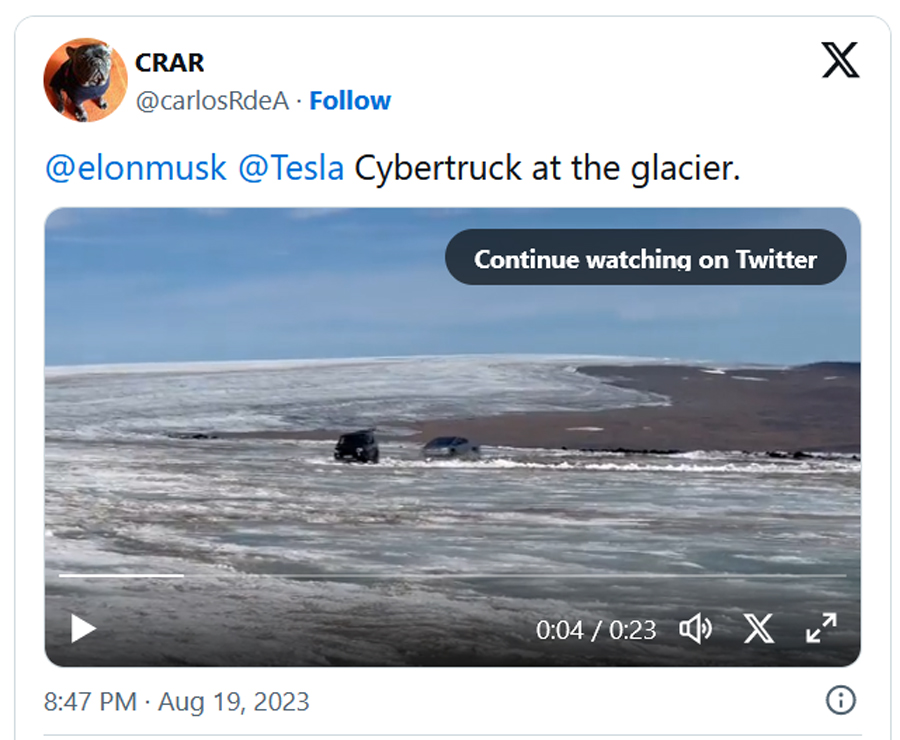Follow the @carlosRdeA account
This screenshot has height=740, width=900.
click(350, 101)
